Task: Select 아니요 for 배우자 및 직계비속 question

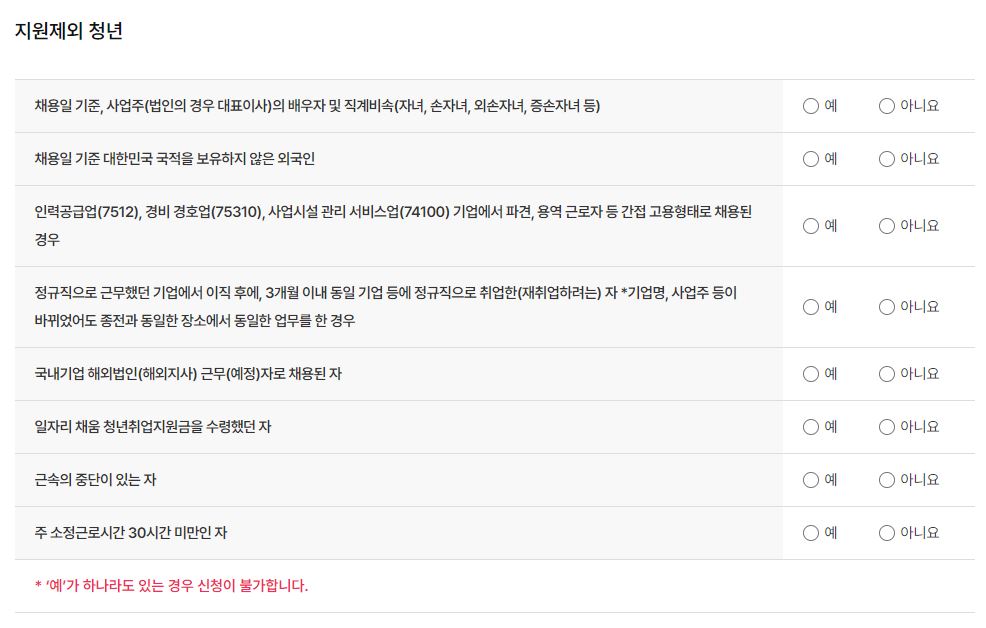Action: tap(885, 105)
